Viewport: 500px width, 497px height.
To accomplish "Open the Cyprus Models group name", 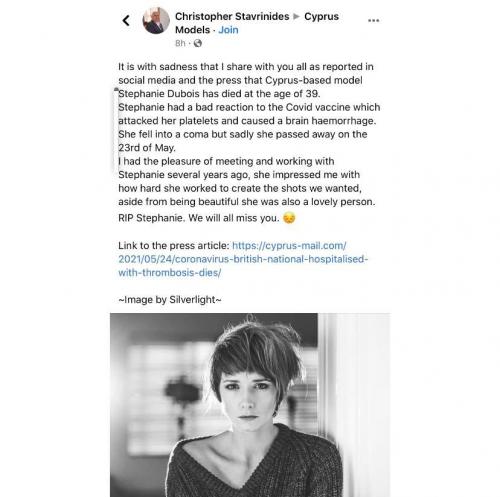I will [257, 23].
